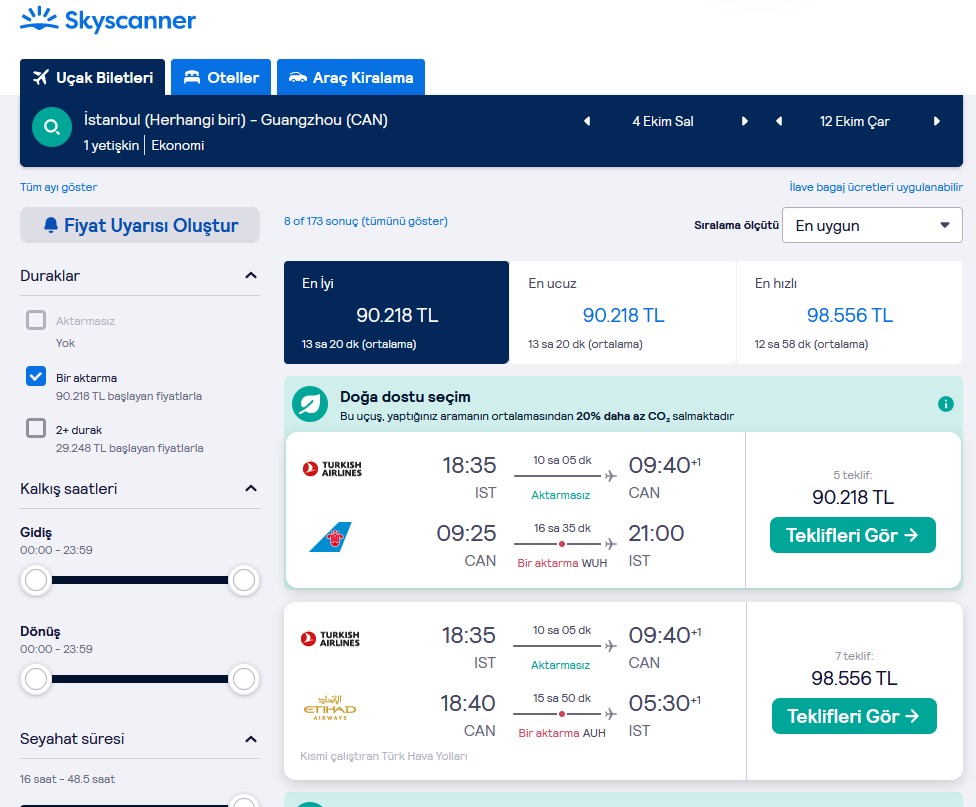The image size is (976, 807).
Task: Click the Bir aktarma AUH stop label
Action: tap(562, 733)
